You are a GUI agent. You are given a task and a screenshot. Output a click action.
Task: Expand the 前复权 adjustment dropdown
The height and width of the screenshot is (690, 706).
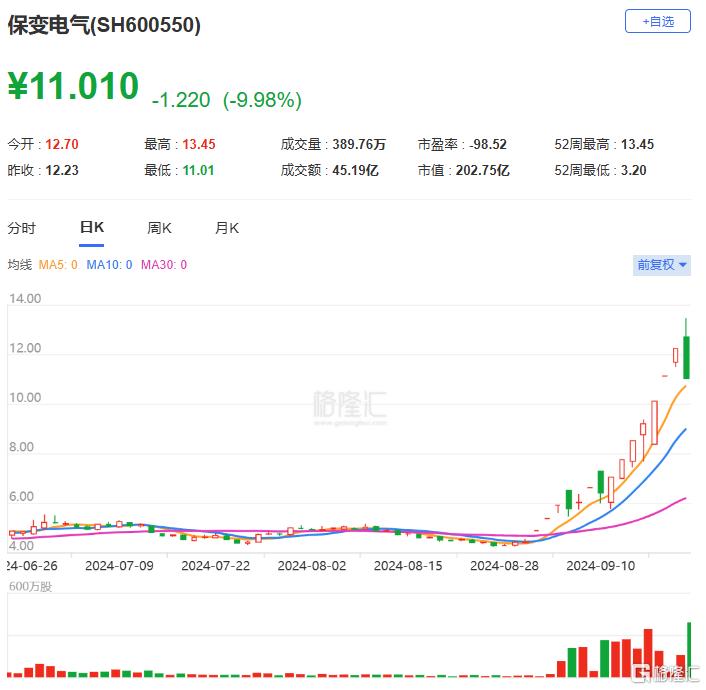click(x=661, y=264)
